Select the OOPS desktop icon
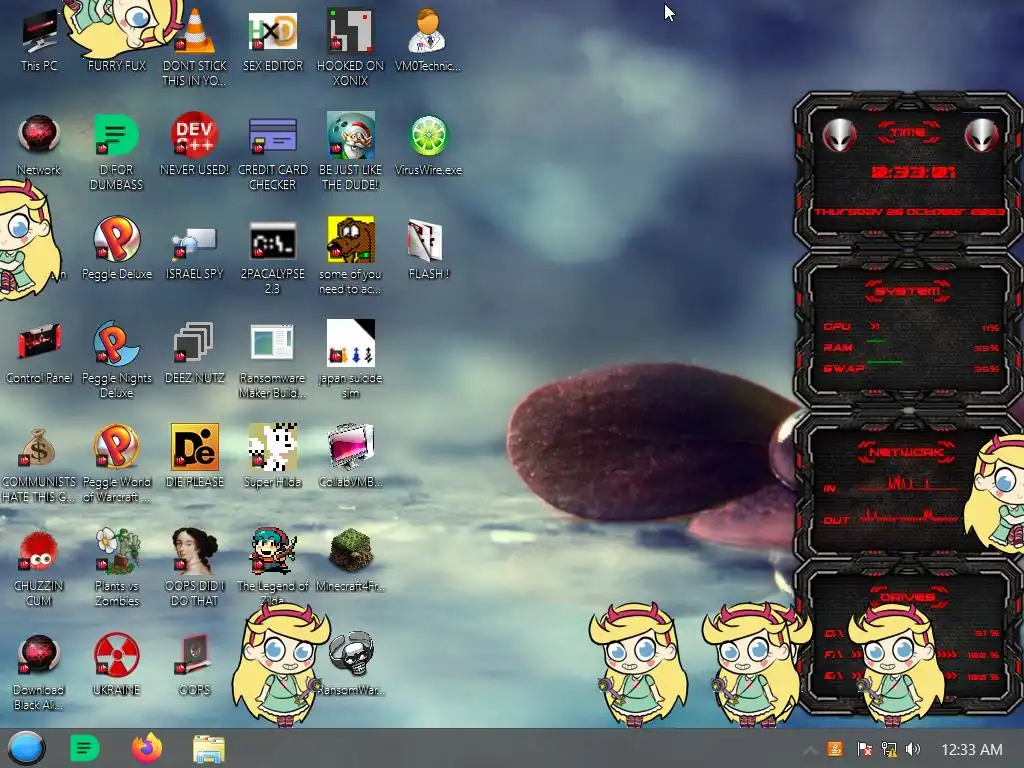This screenshot has height=768, width=1024. pyautogui.click(x=194, y=665)
